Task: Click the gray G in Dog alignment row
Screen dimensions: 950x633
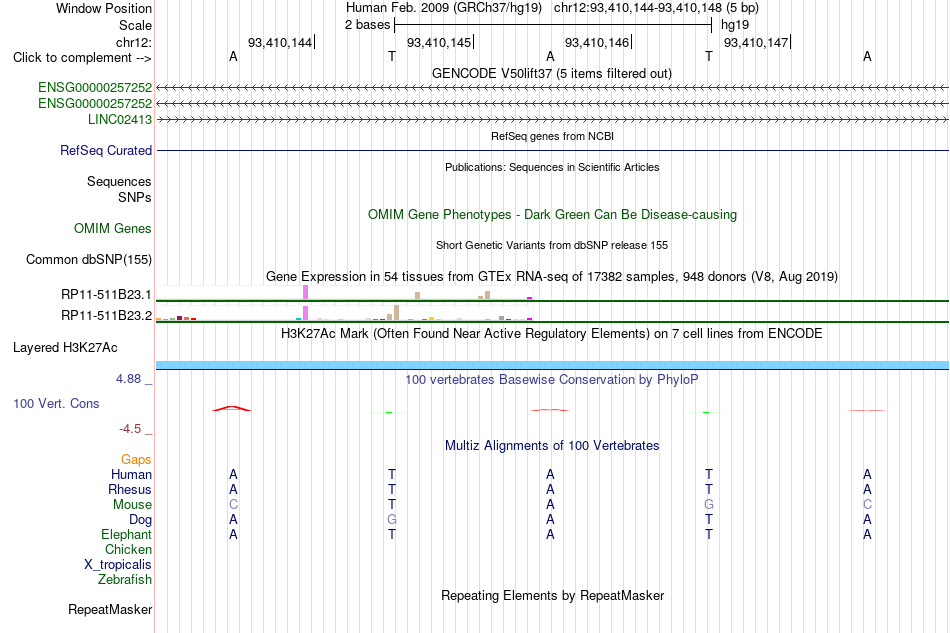Action: coord(392,520)
